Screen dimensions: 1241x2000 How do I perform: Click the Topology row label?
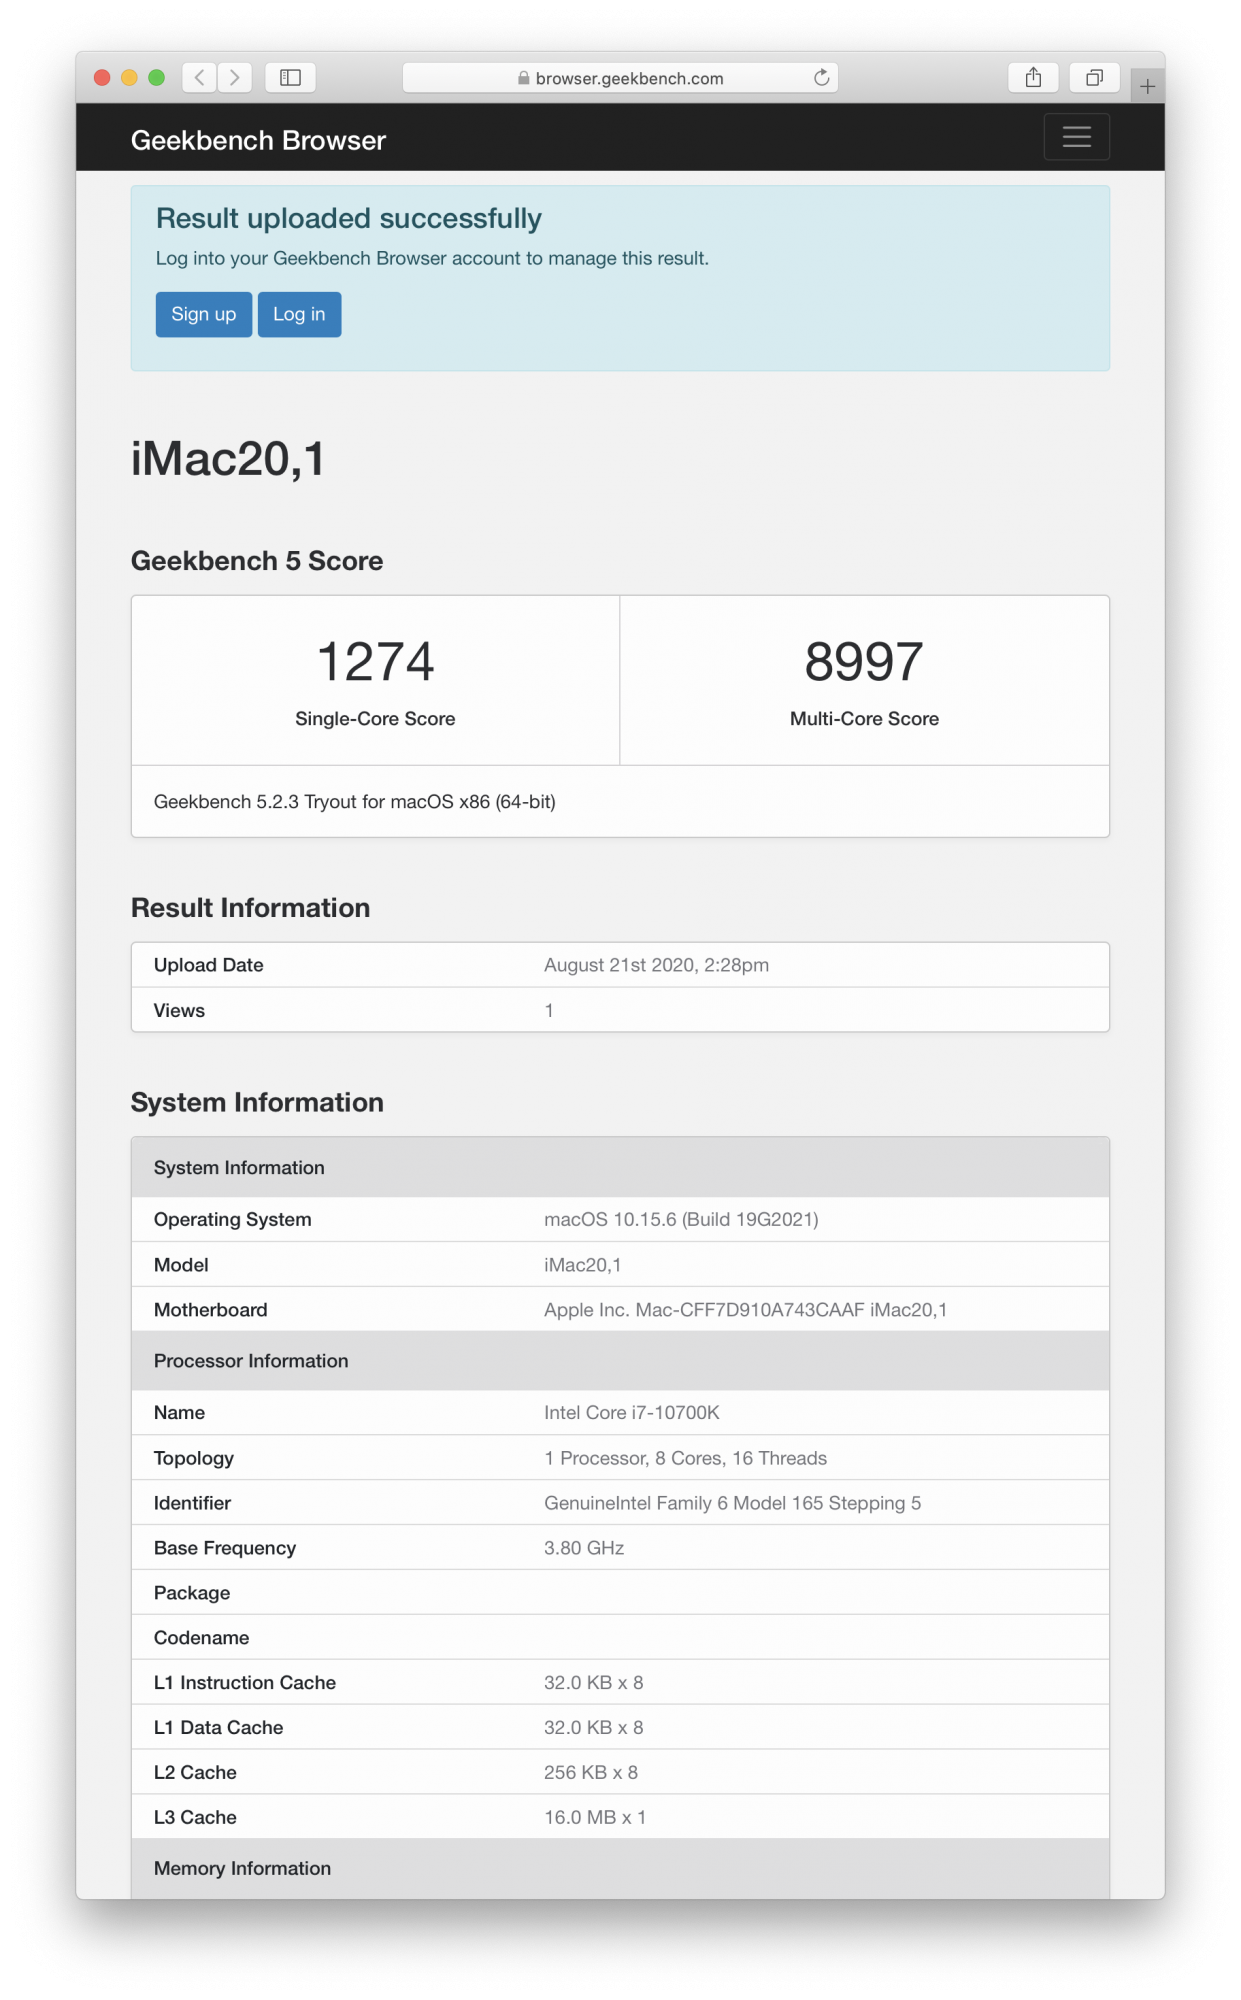pyautogui.click(x=194, y=1458)
